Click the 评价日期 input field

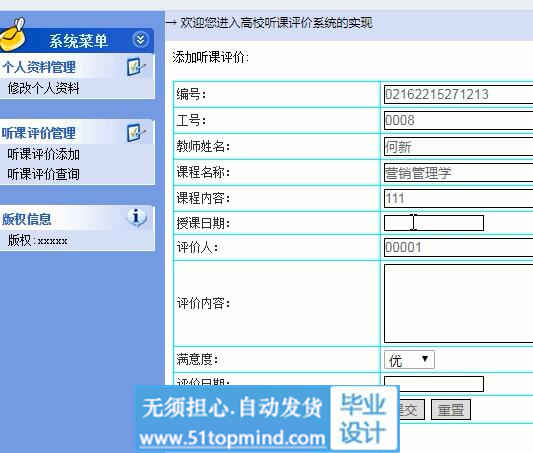click(x=434, y=384)
